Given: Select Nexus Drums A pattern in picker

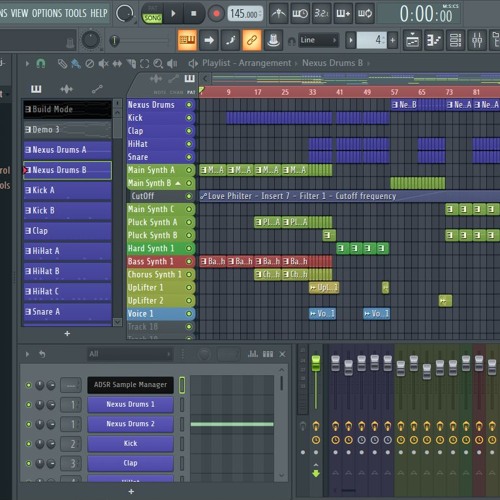Looking at the screenshot, I should click(x=67, y=150).
